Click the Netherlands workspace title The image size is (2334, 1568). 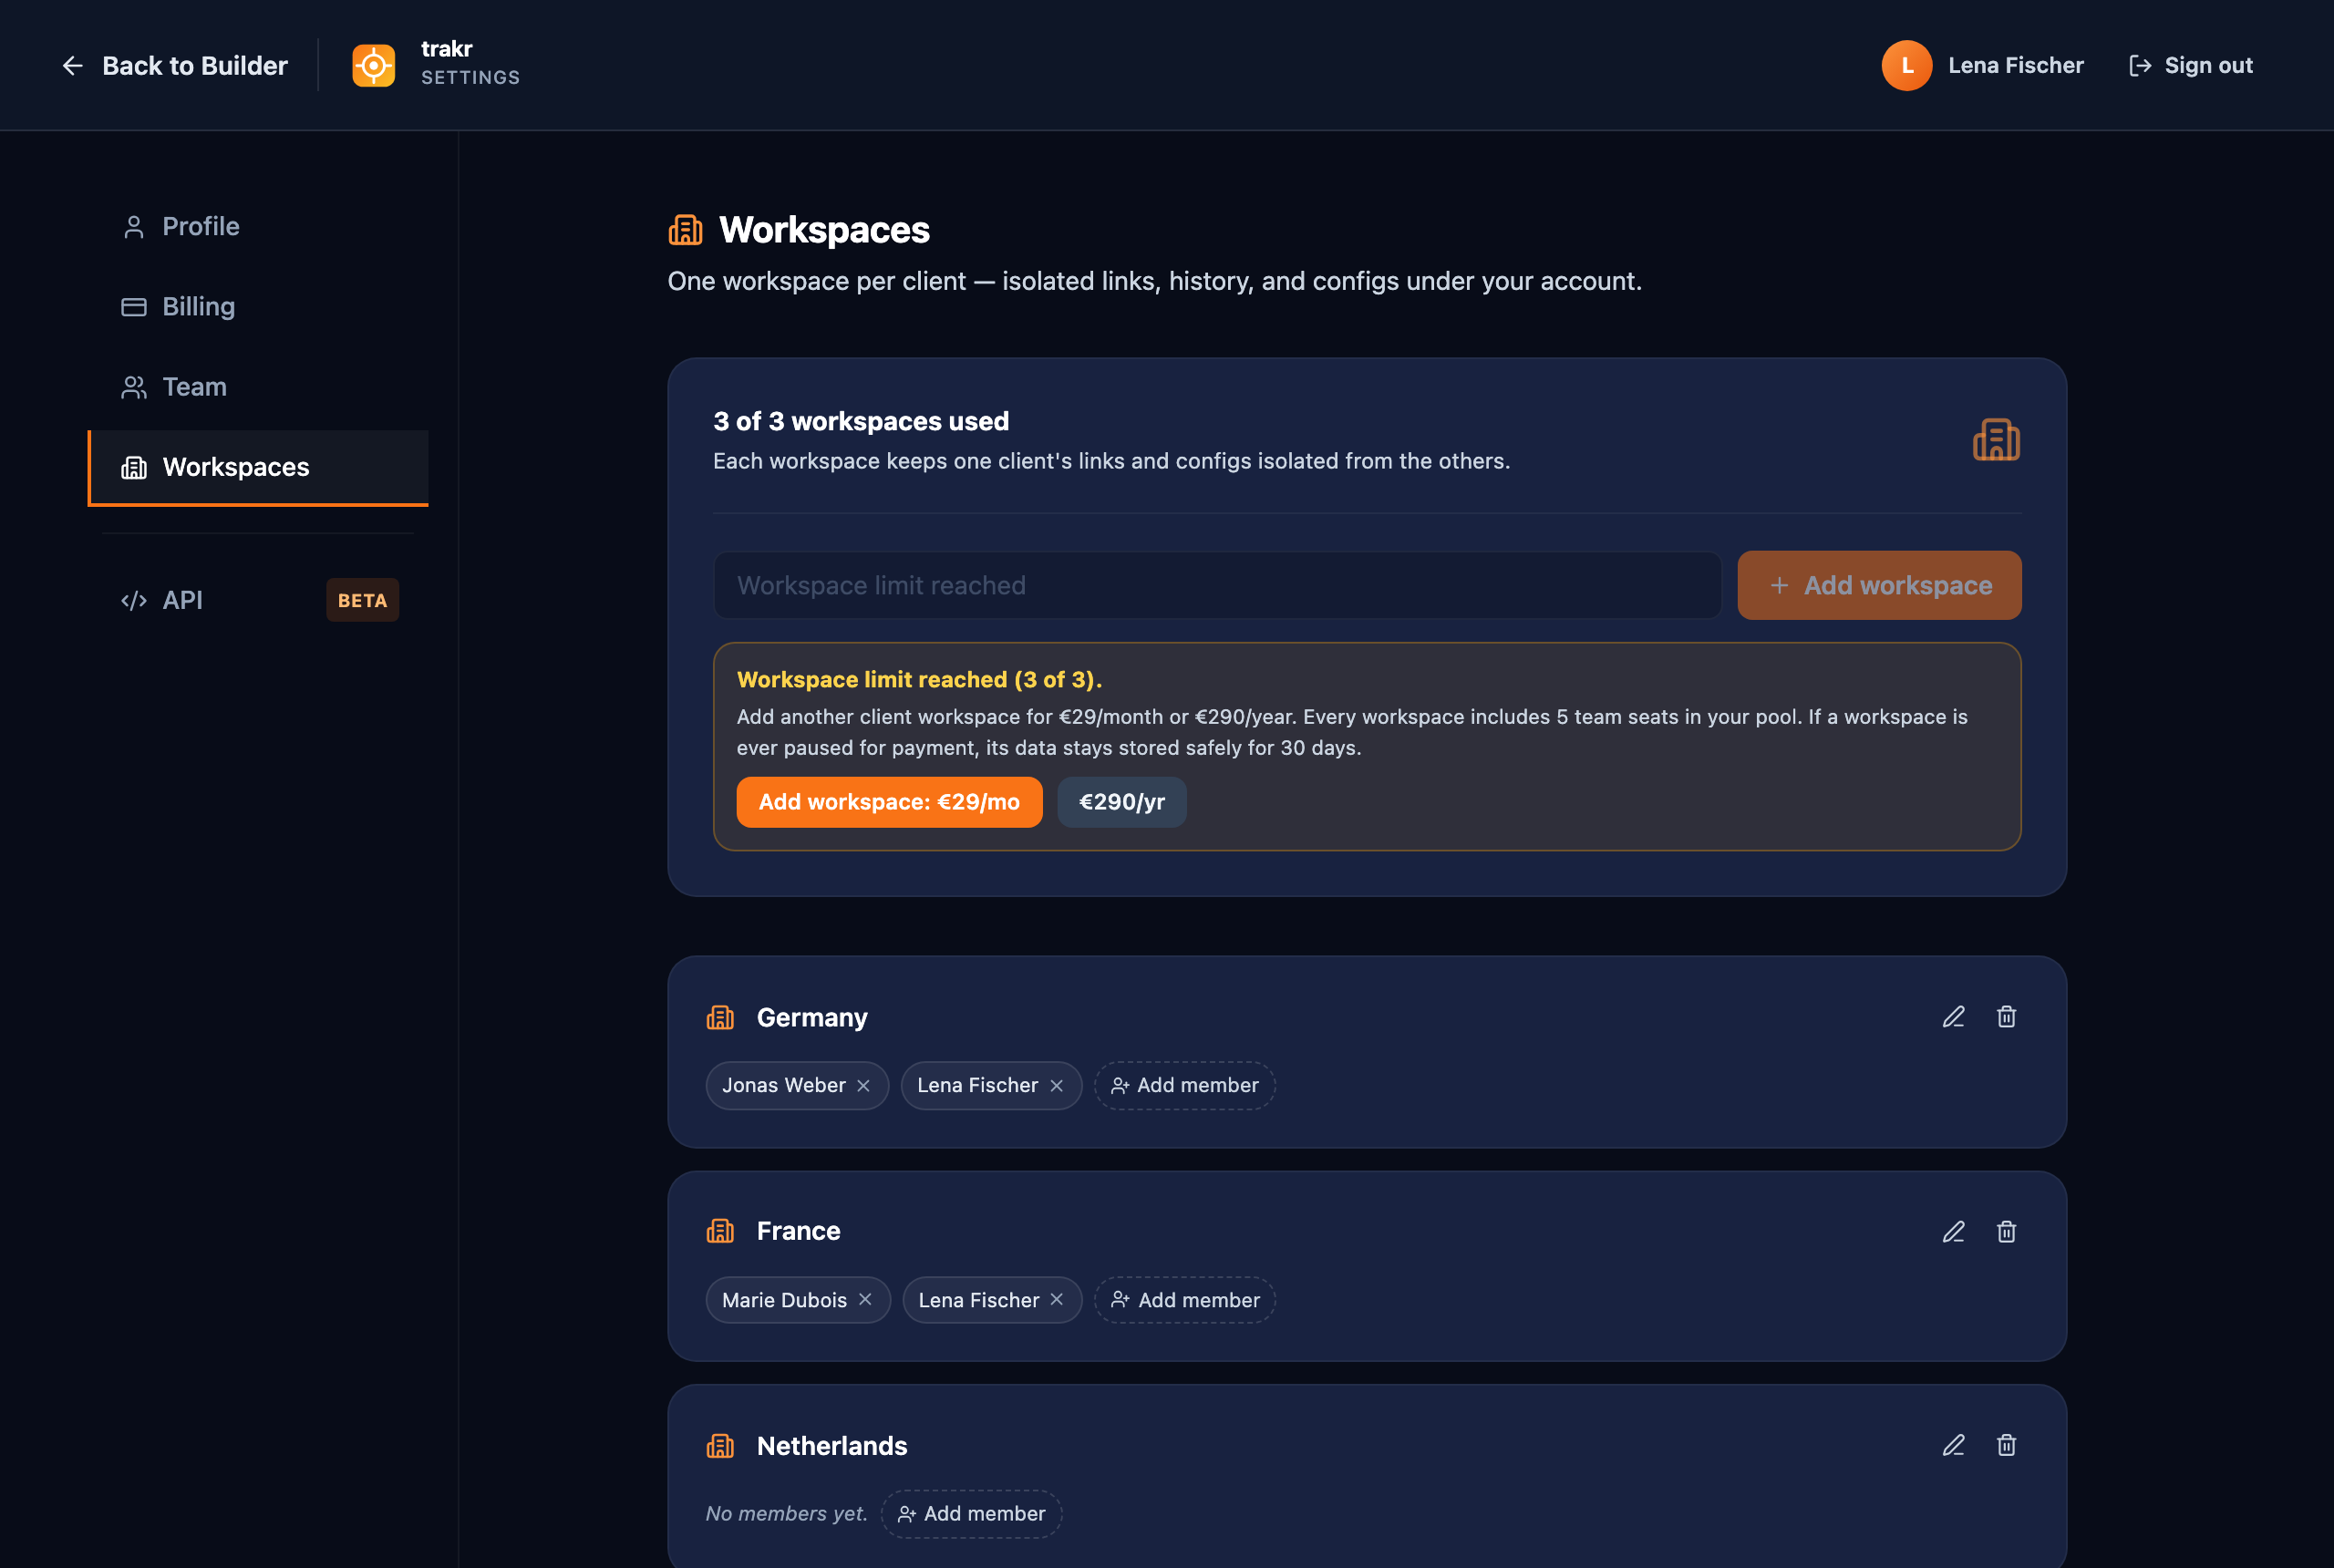point(832,1446)
